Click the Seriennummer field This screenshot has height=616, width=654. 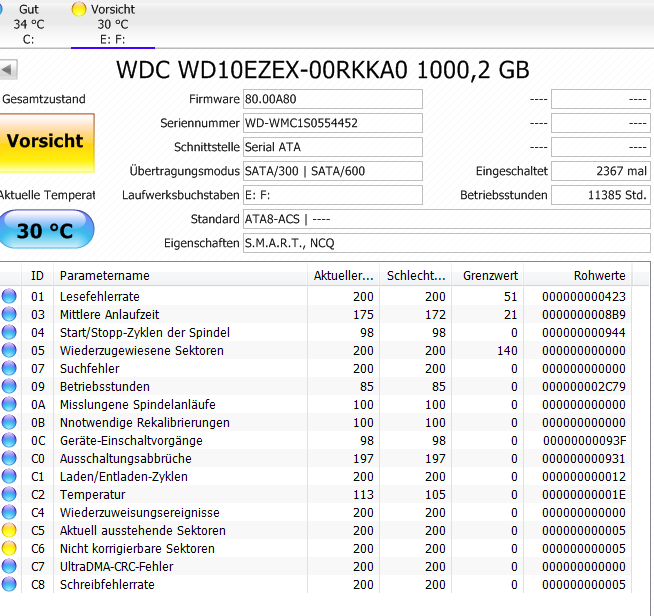click(x=333, y=123)
